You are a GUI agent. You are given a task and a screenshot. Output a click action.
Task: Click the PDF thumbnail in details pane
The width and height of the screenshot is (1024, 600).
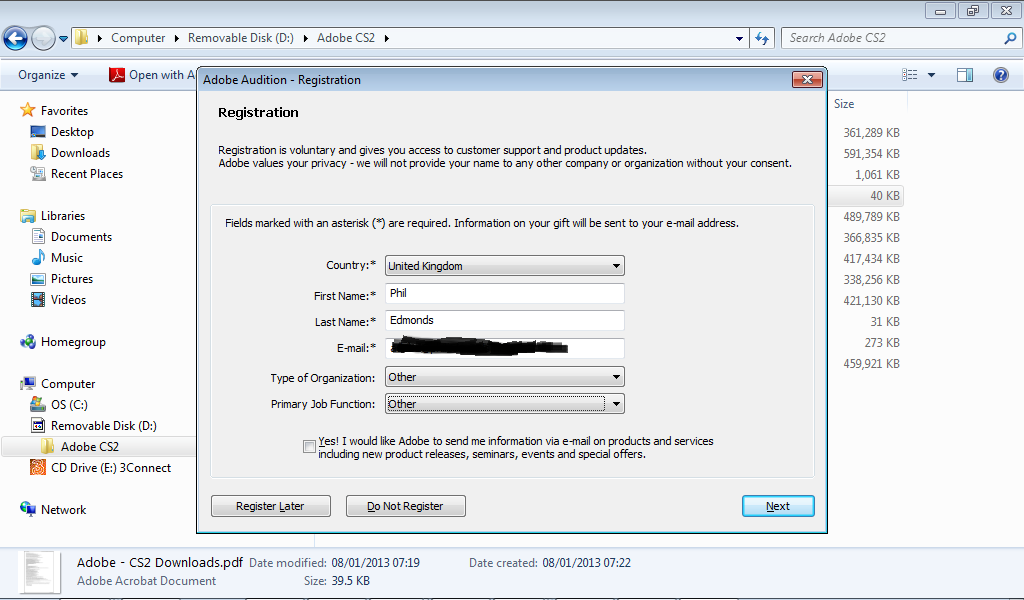[x=40, y=573]
